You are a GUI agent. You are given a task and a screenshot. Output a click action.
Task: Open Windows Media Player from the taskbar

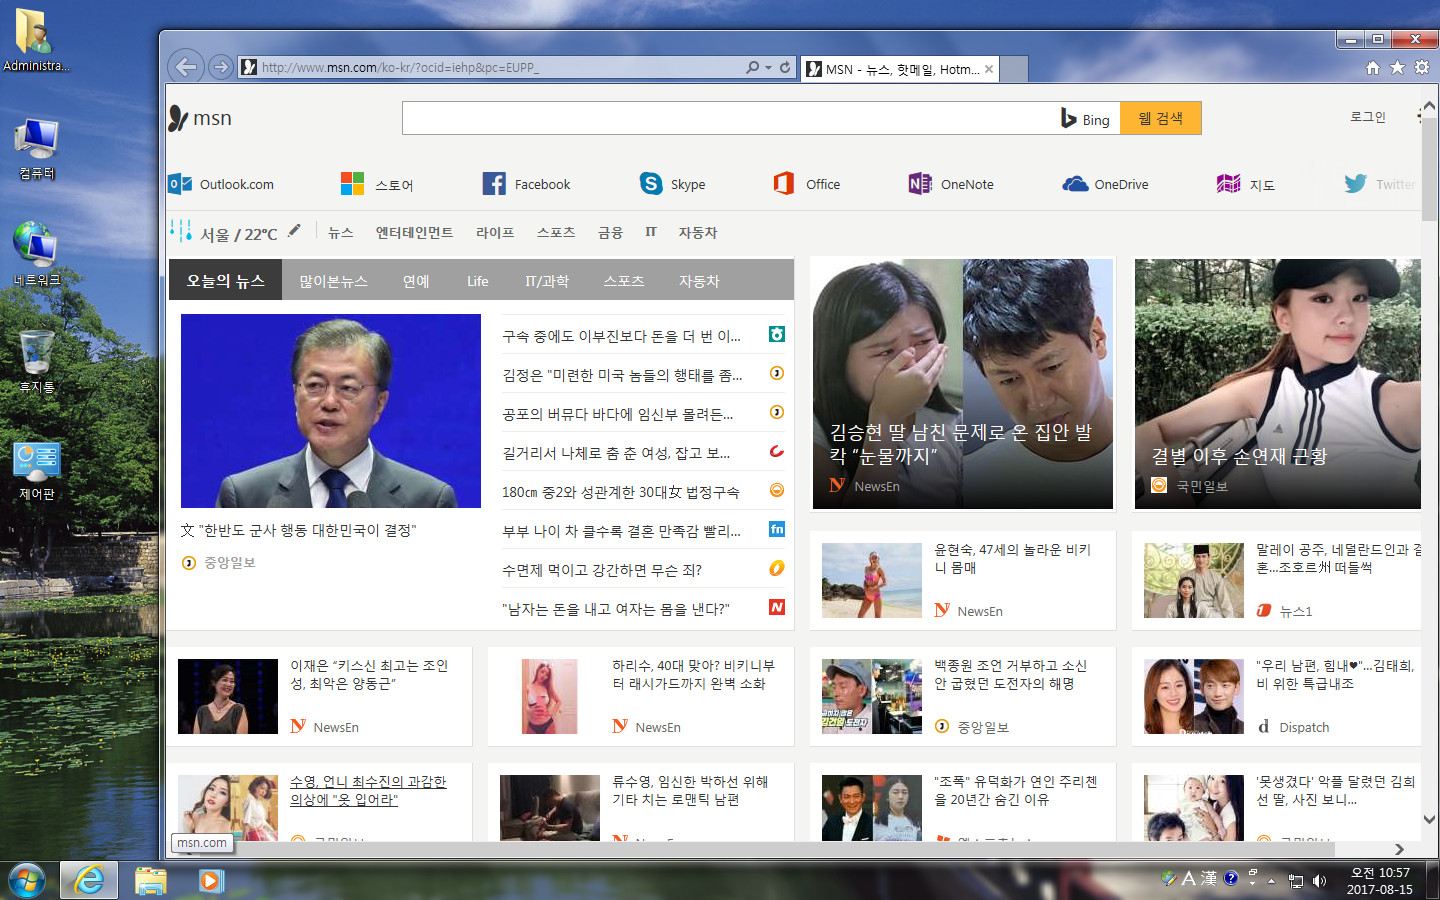pyautogui.click(x=211, y=880)
